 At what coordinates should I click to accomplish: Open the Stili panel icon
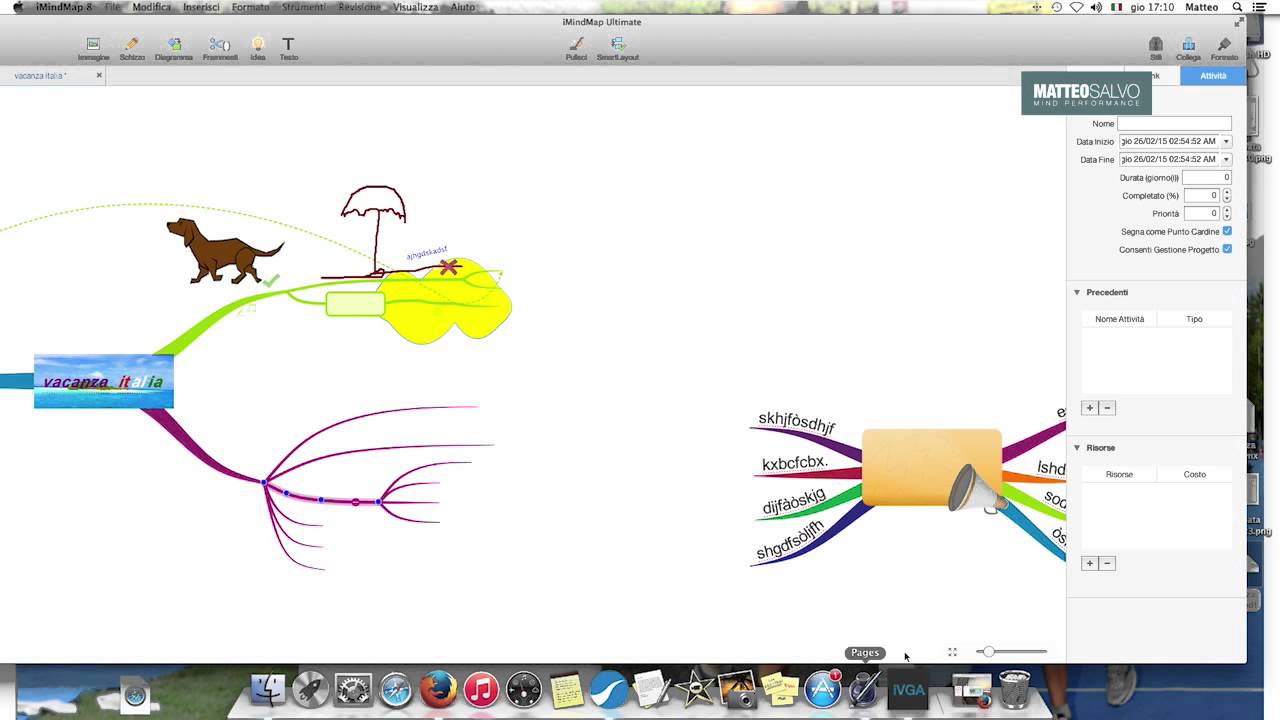point(1156,49)
